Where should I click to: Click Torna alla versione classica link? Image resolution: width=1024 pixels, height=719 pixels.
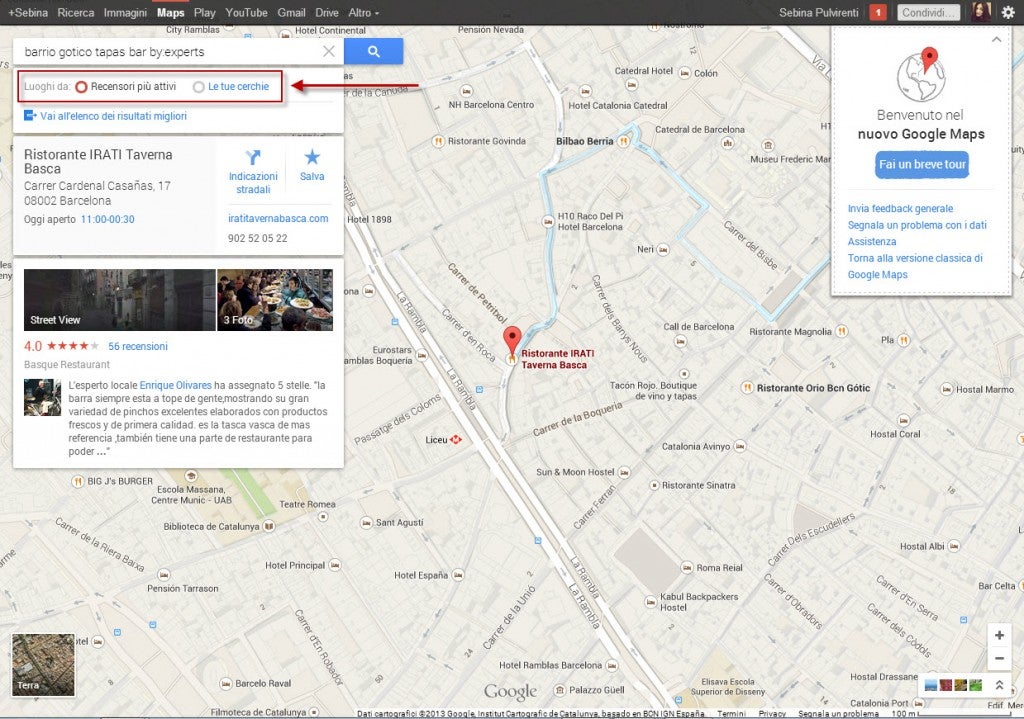tap(915, 266)
